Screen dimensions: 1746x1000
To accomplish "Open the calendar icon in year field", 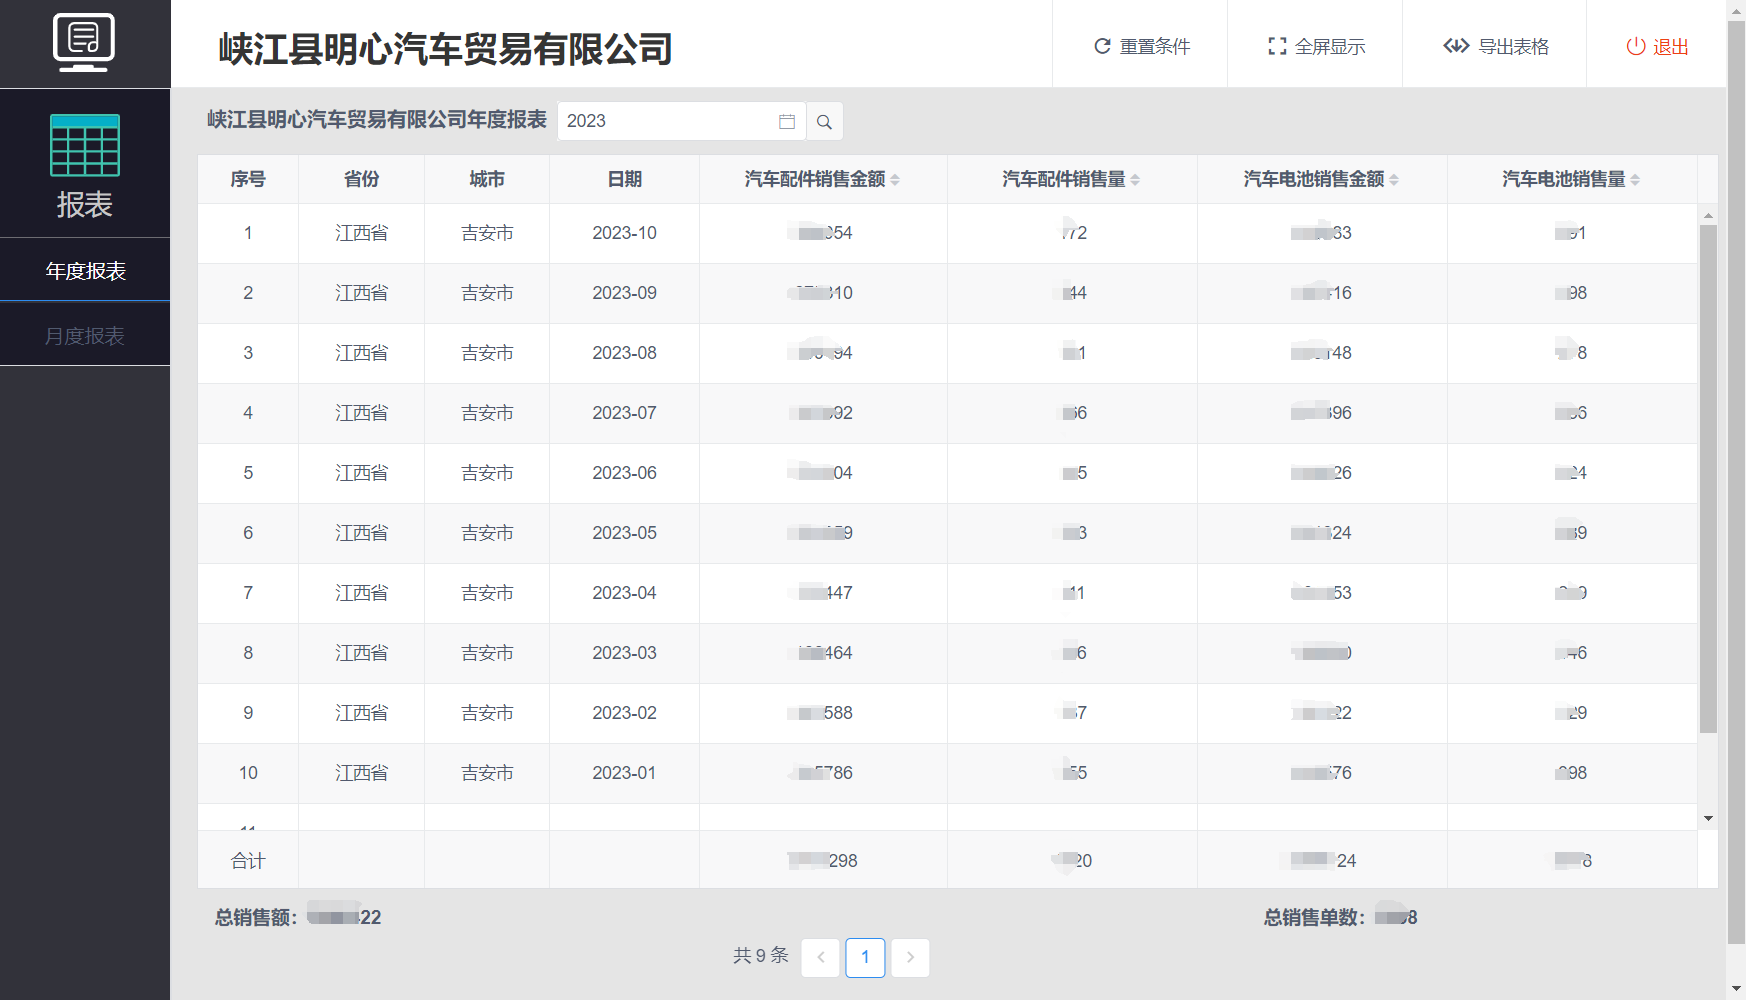I will pyautogui.click(x=787, y=122).
